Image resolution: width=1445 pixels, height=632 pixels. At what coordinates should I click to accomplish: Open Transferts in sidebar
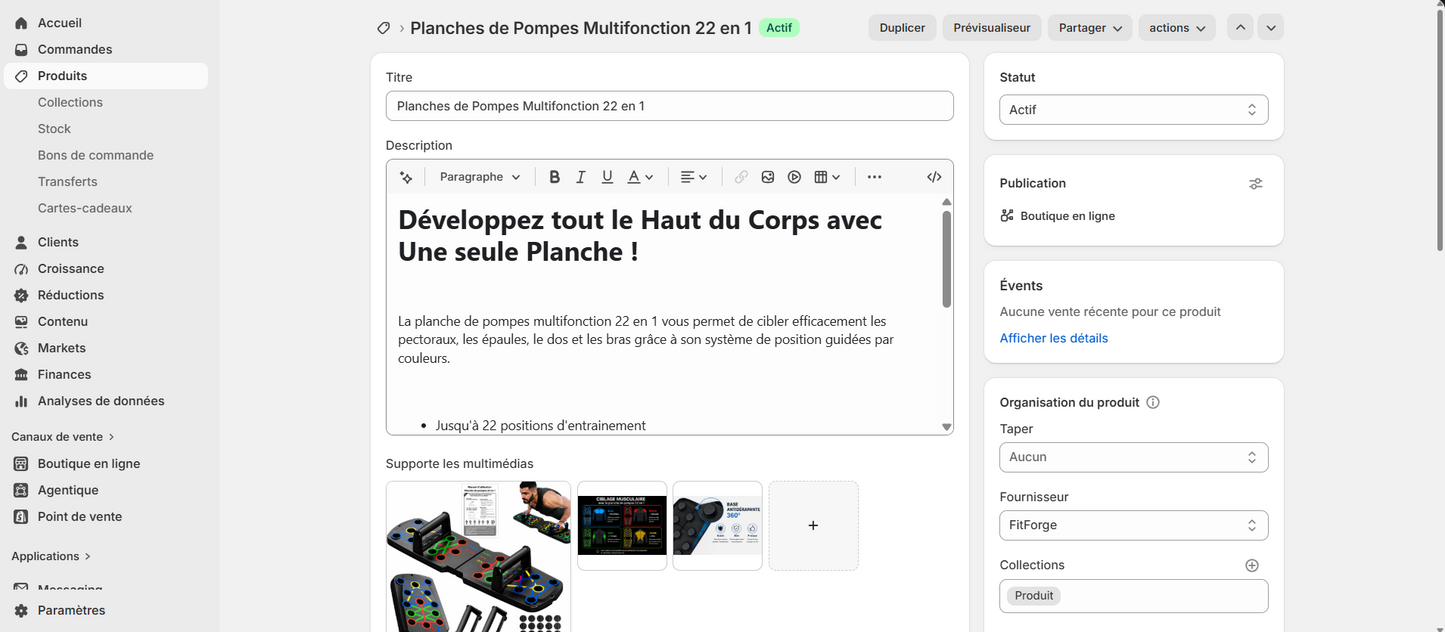(68, 182)
